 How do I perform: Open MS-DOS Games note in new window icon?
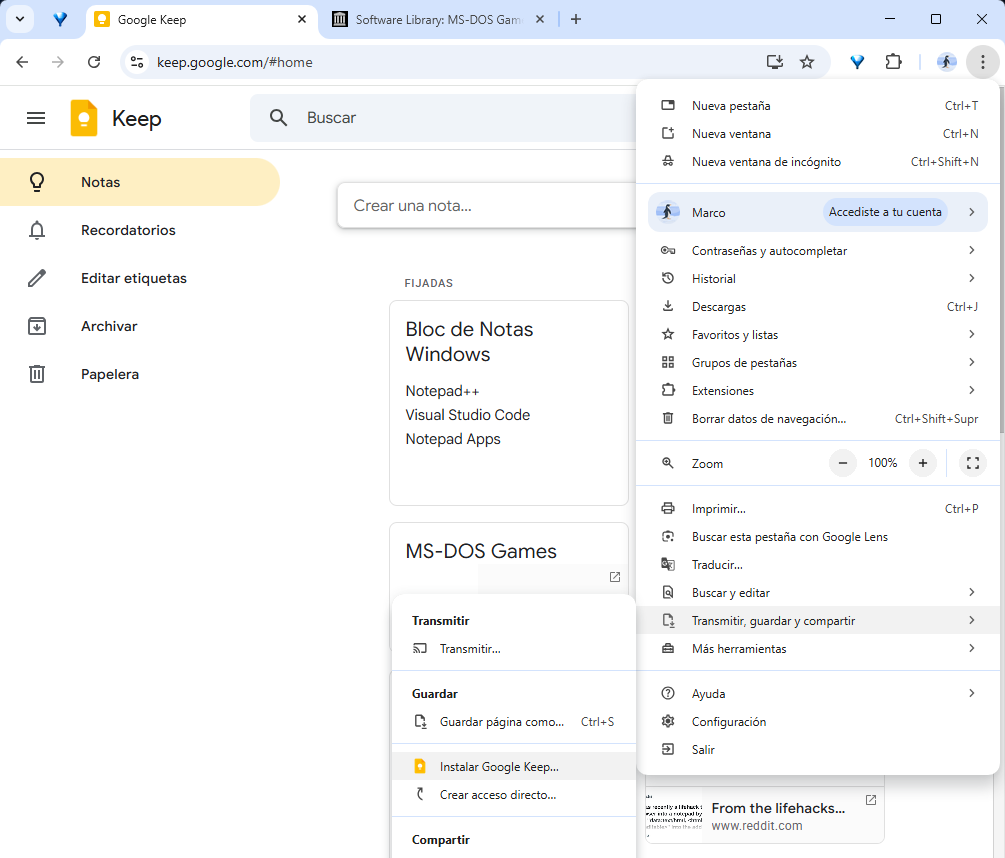(614, 577)
